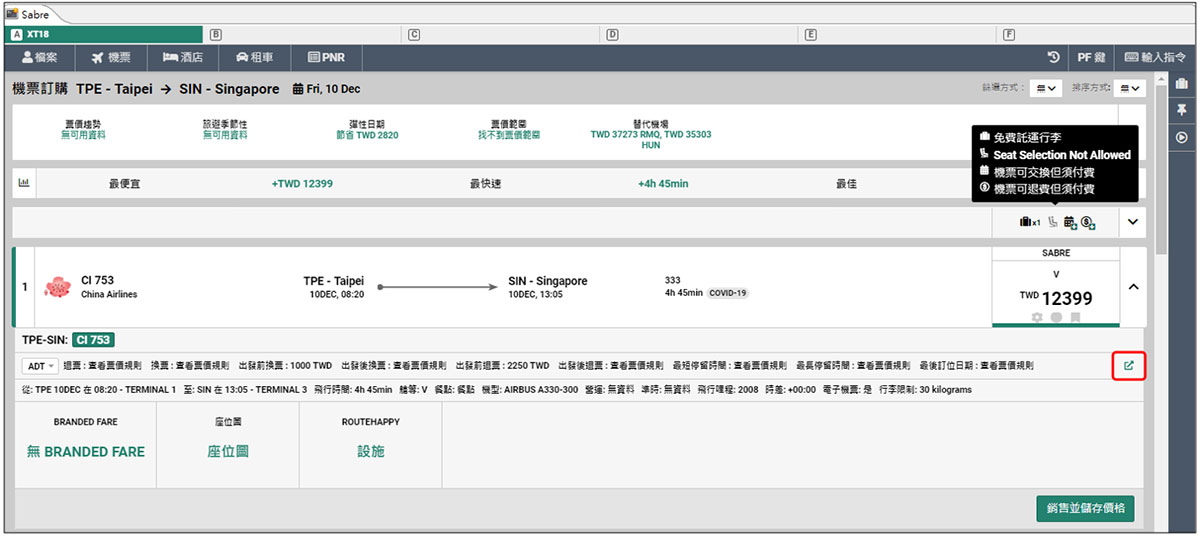The height and width of the screenshot is (537, 1200).
Task: Click 替代機場 TWD 37273 RMQ link
Action: [x=651, y=134]
